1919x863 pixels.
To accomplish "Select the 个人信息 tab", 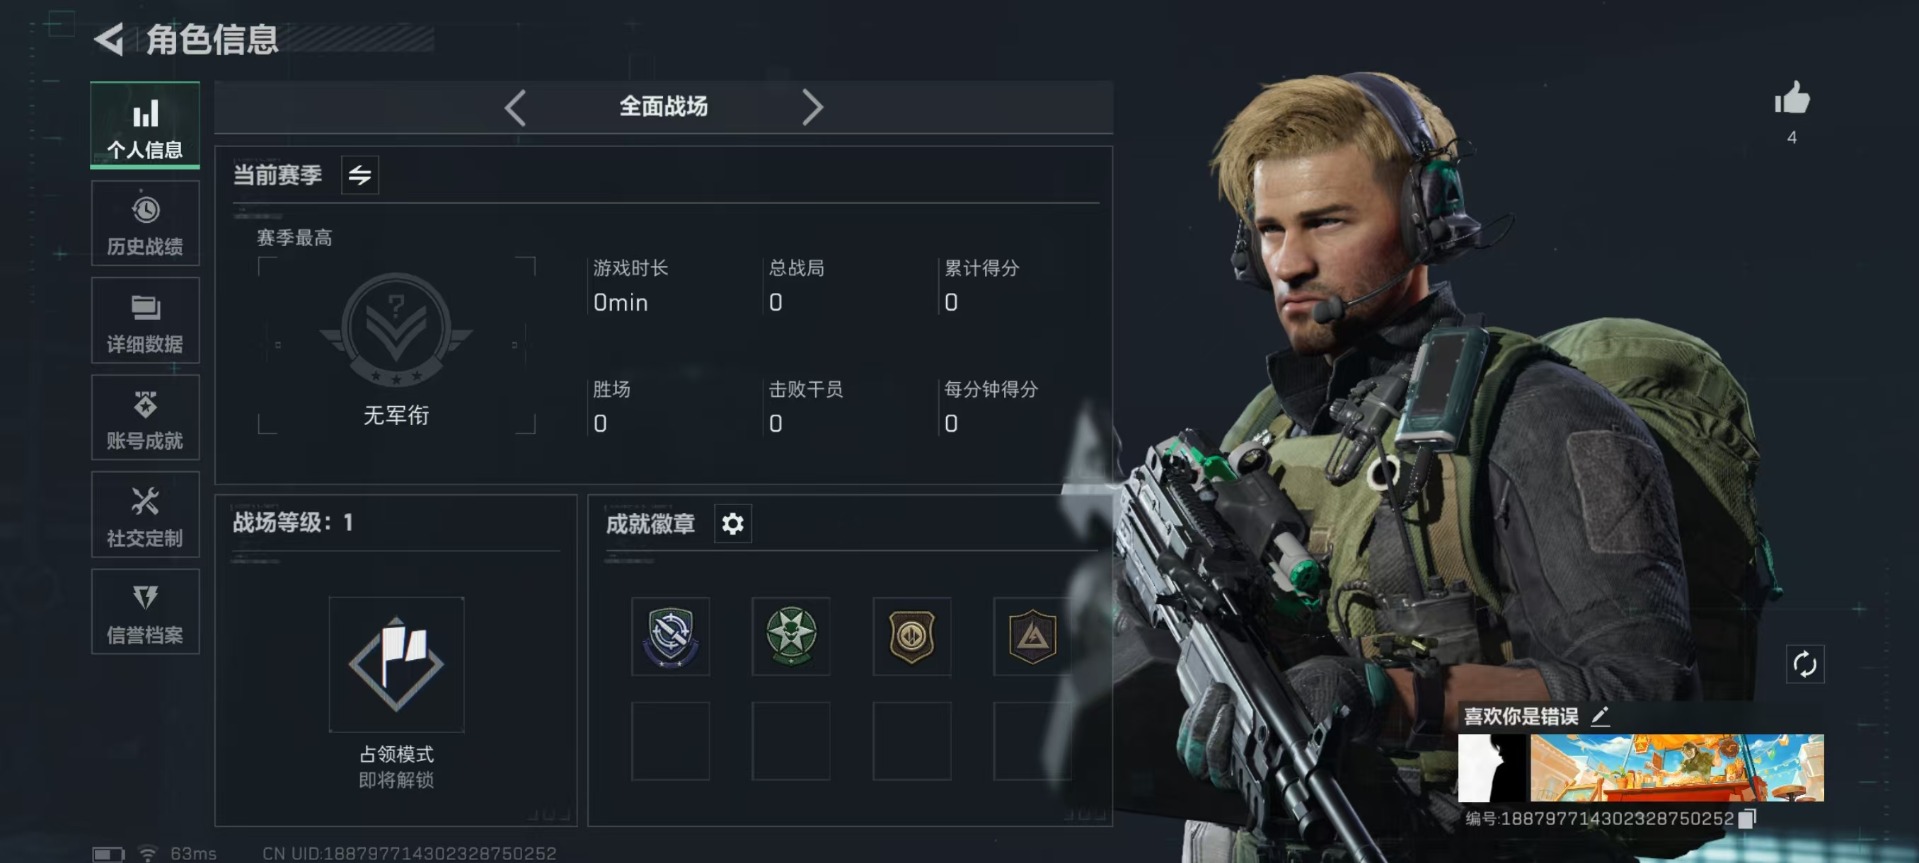I will [145, 126].
